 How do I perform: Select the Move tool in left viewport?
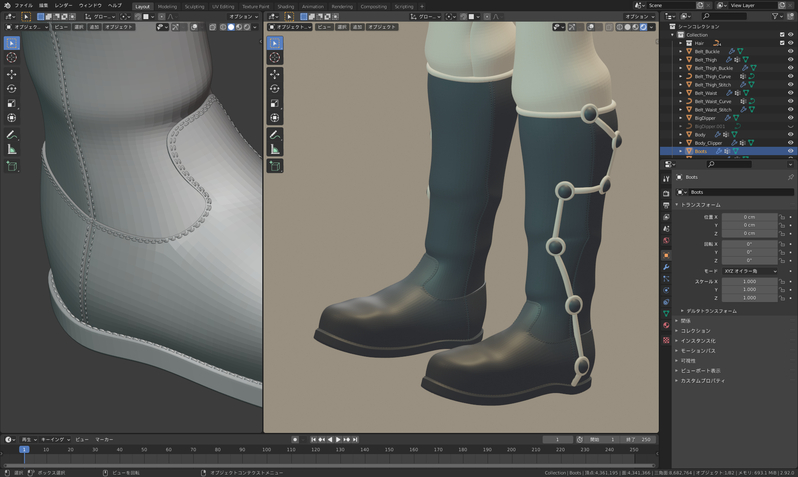coord(12,74)
